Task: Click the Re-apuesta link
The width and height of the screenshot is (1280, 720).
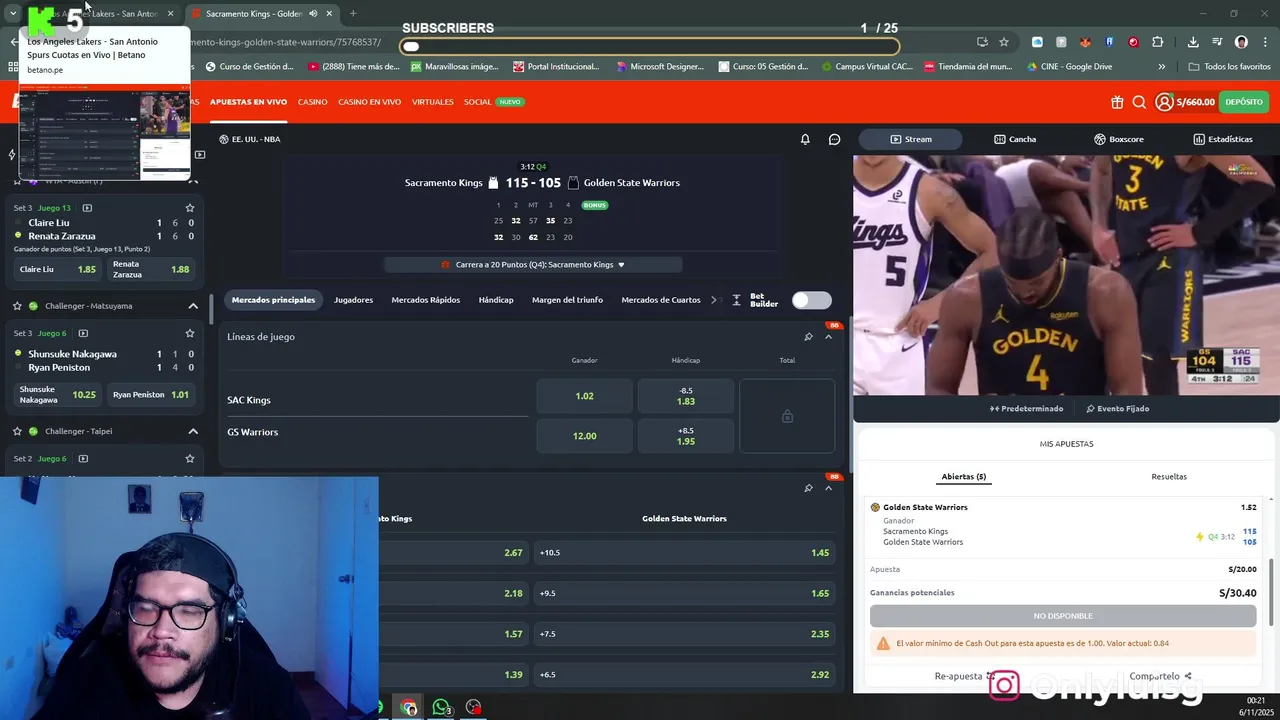Action: pyautogui.click(x=964, y=676)
